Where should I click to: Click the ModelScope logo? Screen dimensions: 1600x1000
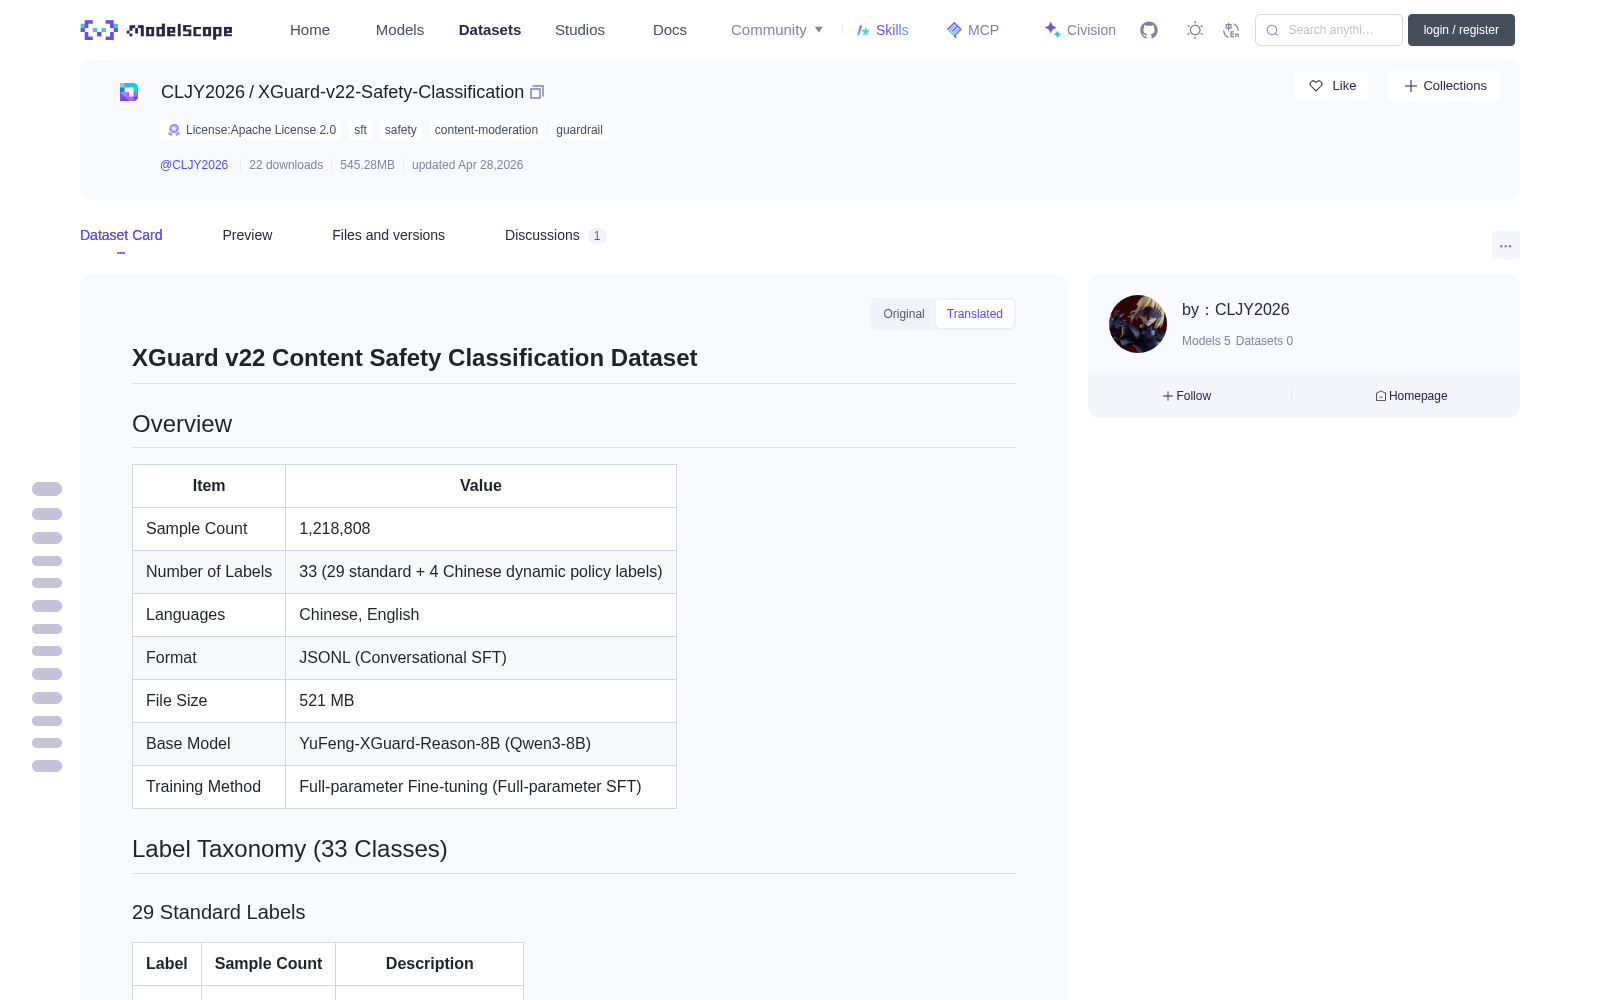[x=157, y=30]
